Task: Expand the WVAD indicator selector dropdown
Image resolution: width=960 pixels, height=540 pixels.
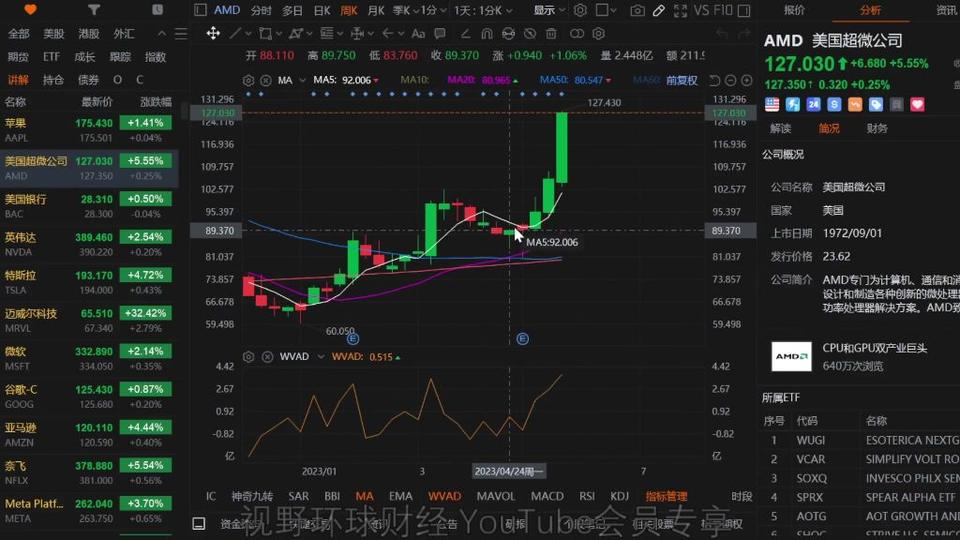Action: 321,356
